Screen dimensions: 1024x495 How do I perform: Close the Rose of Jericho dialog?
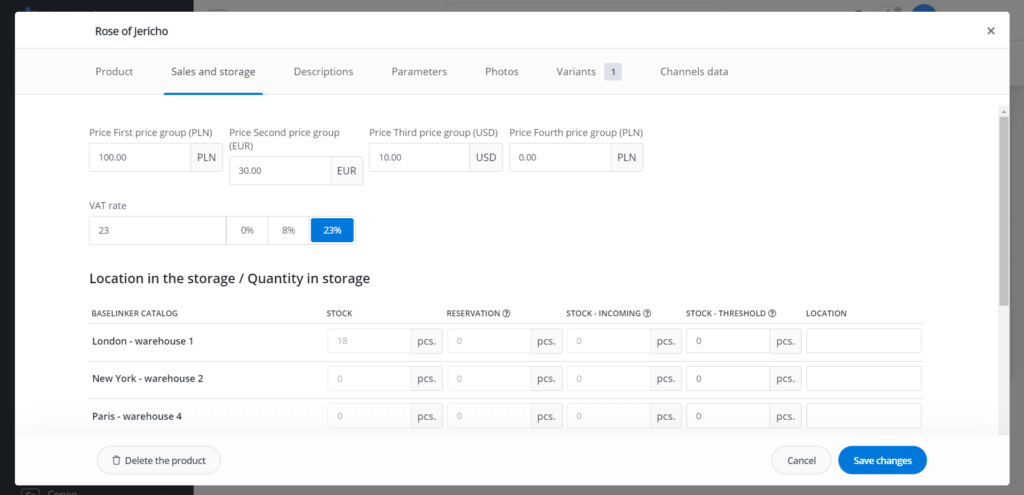click(x=991, y=31)
